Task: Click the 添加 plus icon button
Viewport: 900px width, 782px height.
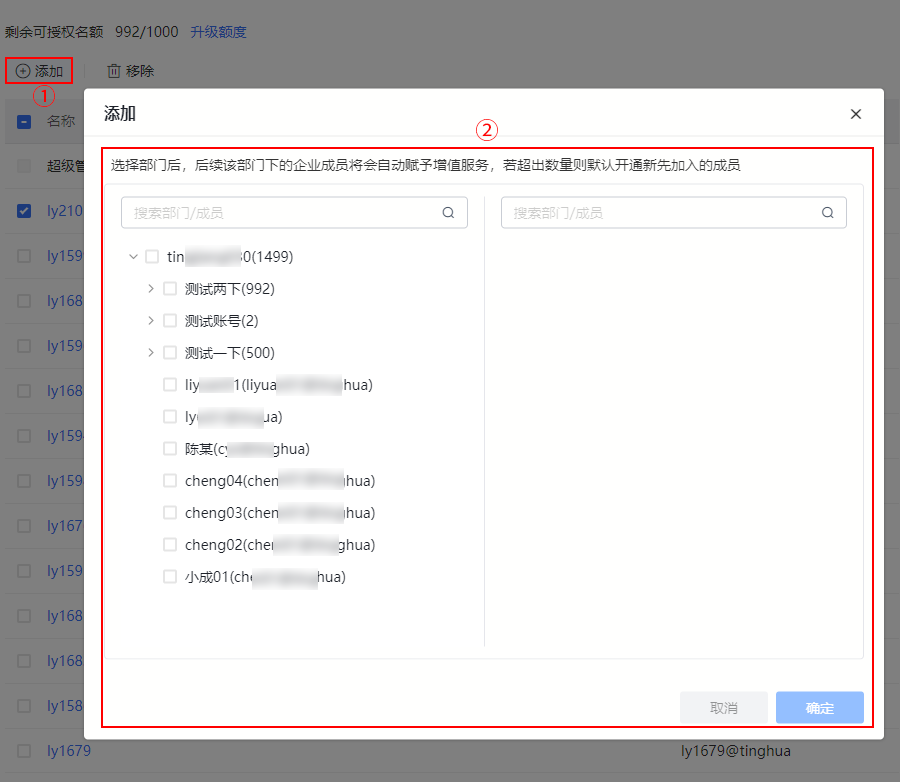Action: tap(39, 71)
